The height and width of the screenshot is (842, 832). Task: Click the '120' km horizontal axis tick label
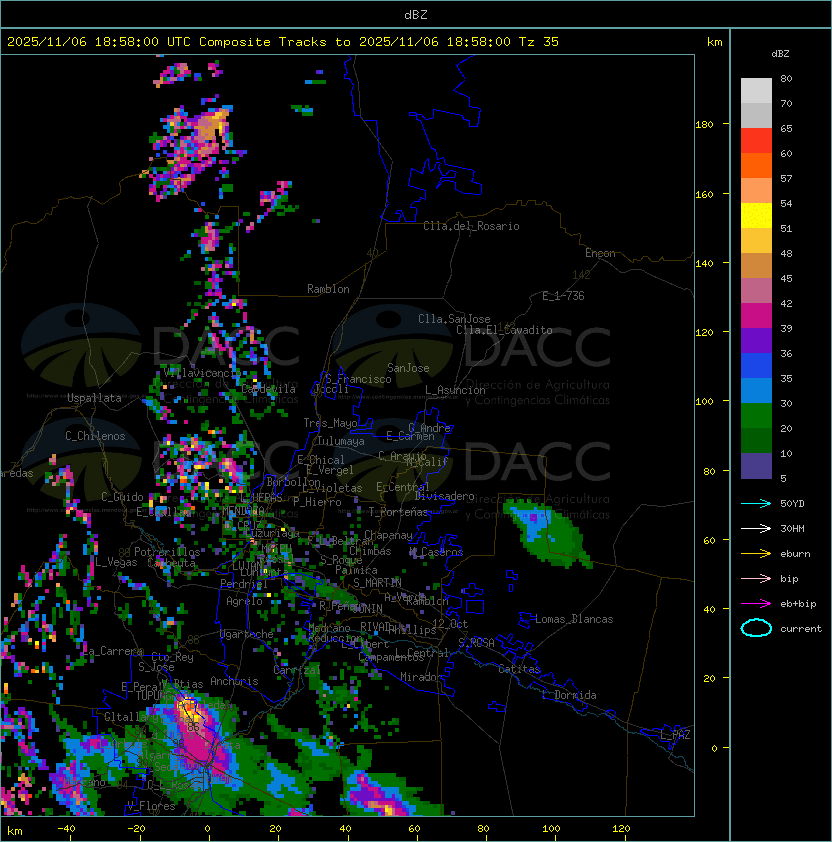pos(621,829)
